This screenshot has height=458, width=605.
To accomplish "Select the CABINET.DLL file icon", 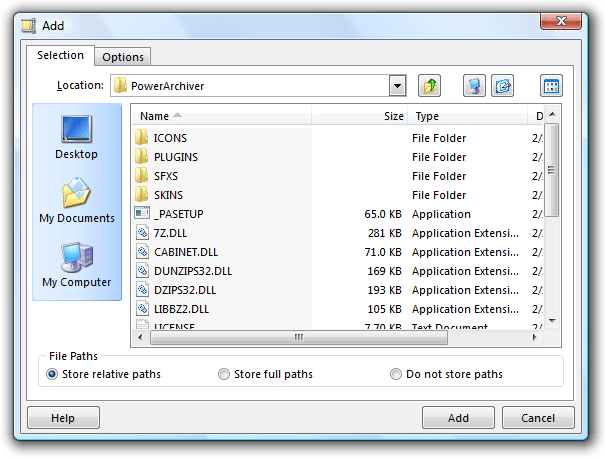I will coord(142,252).
